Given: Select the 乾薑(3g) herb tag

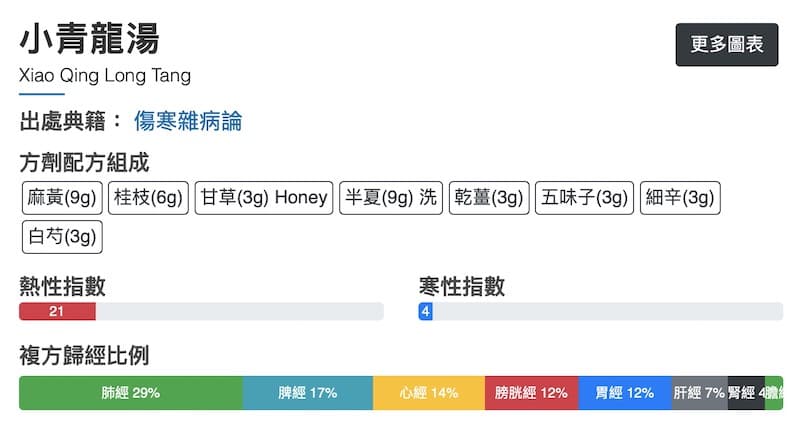Looking at the screenshot, I should 488,198.
